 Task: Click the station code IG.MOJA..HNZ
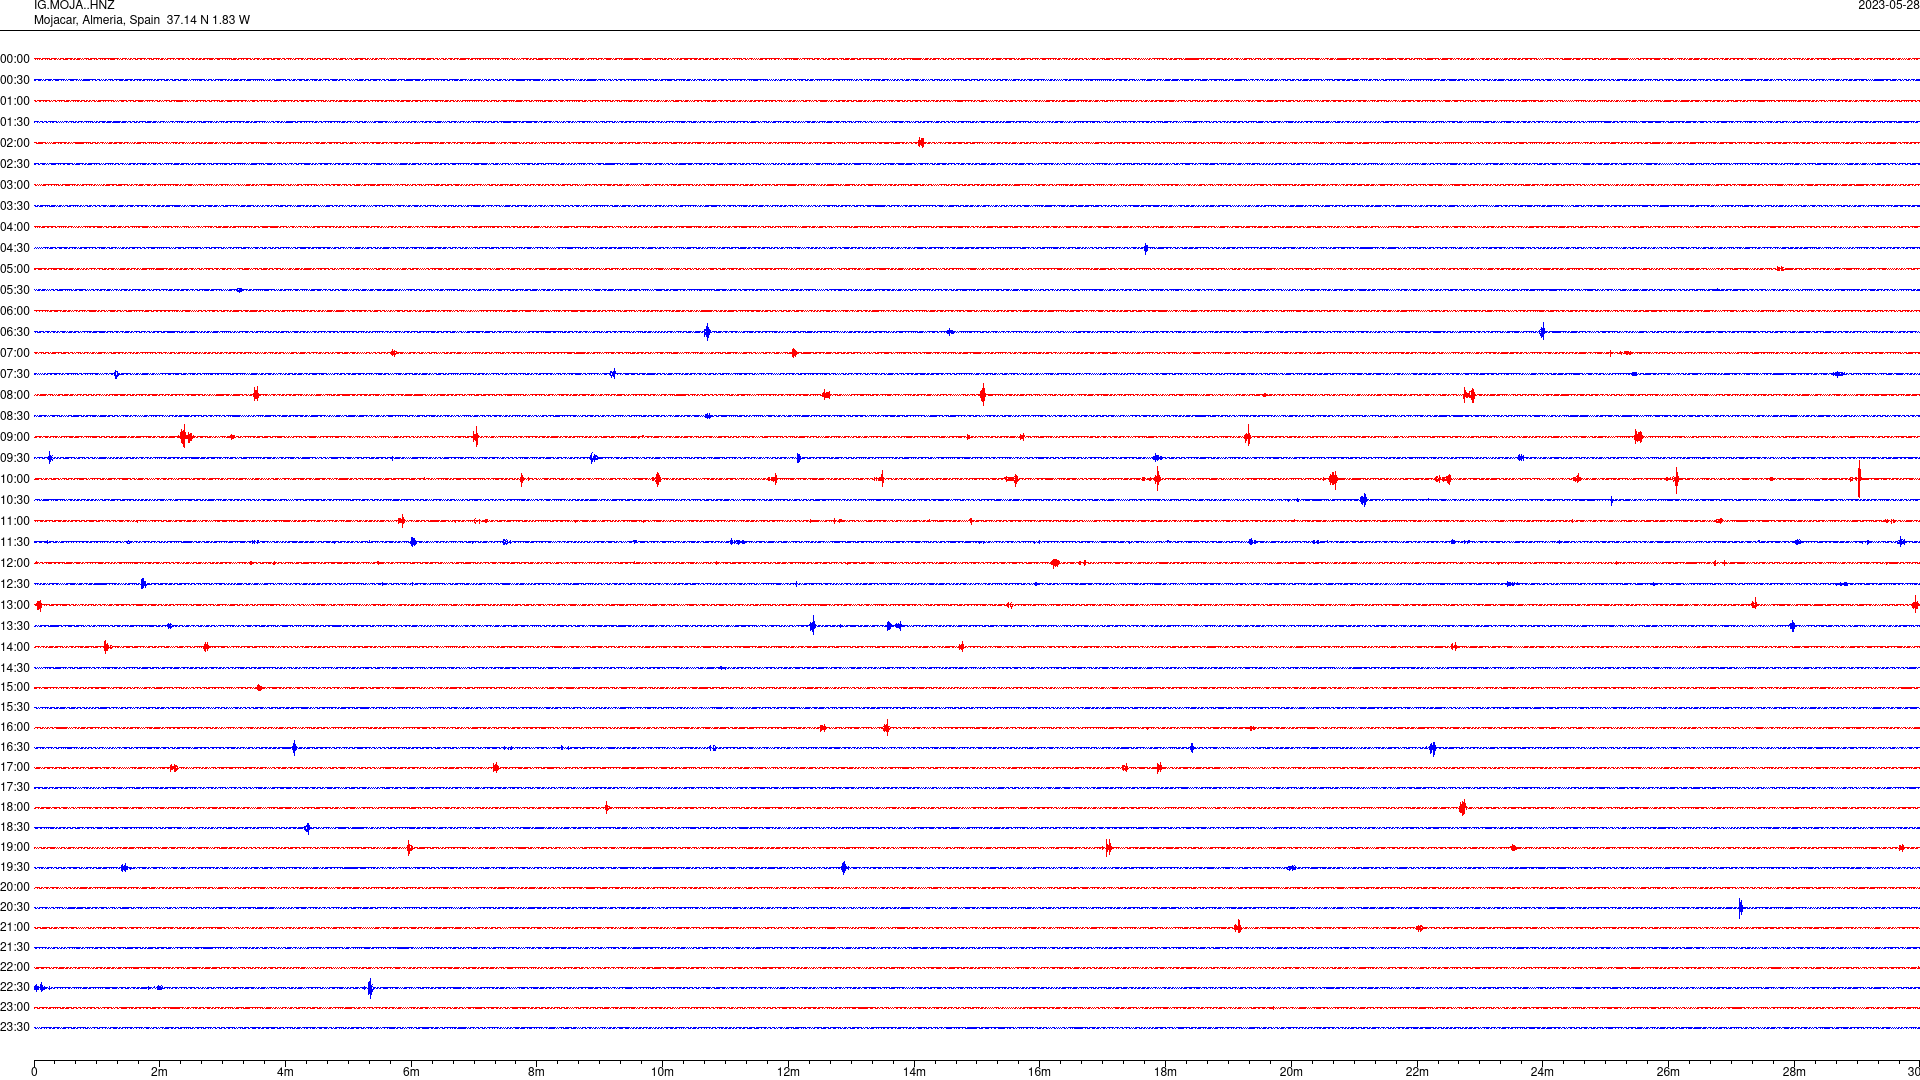click(x=74, y=5)
